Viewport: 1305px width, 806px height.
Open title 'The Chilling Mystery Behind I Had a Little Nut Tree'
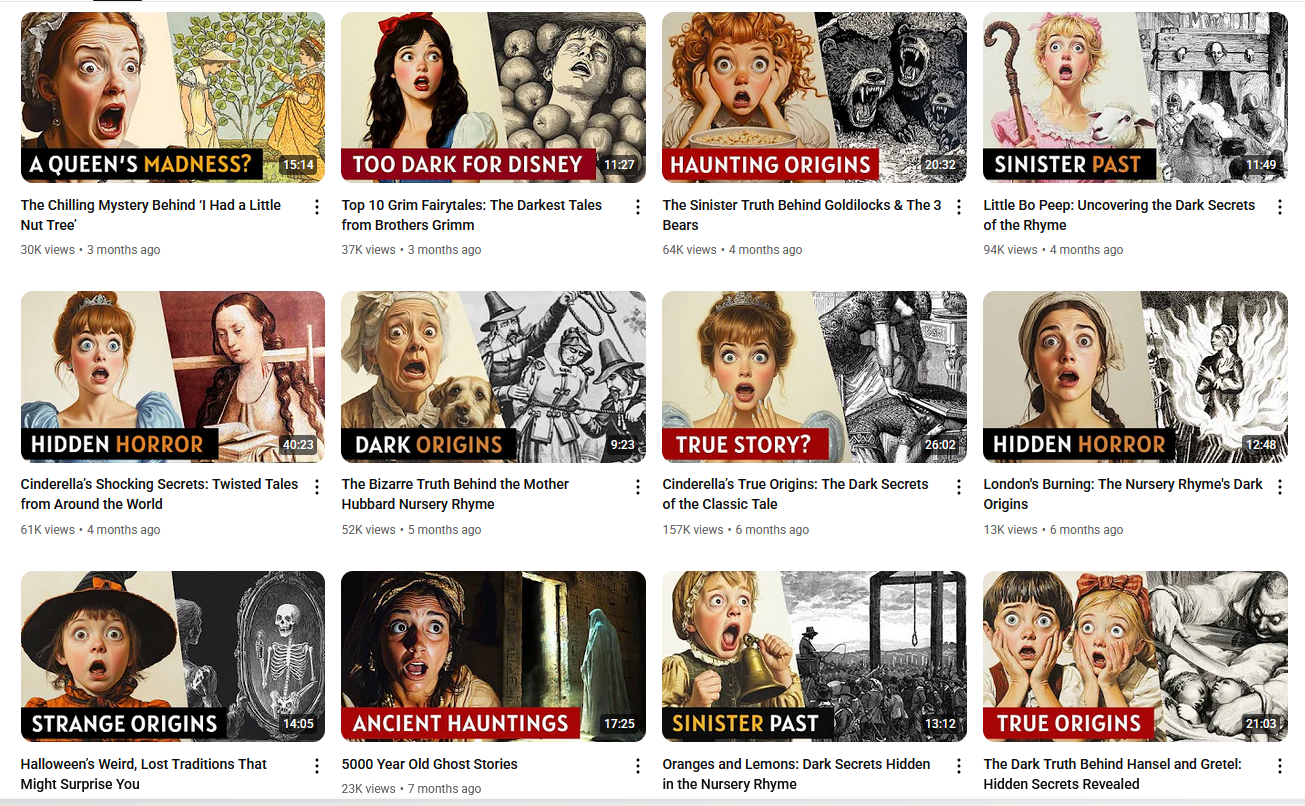pos(151,215)
